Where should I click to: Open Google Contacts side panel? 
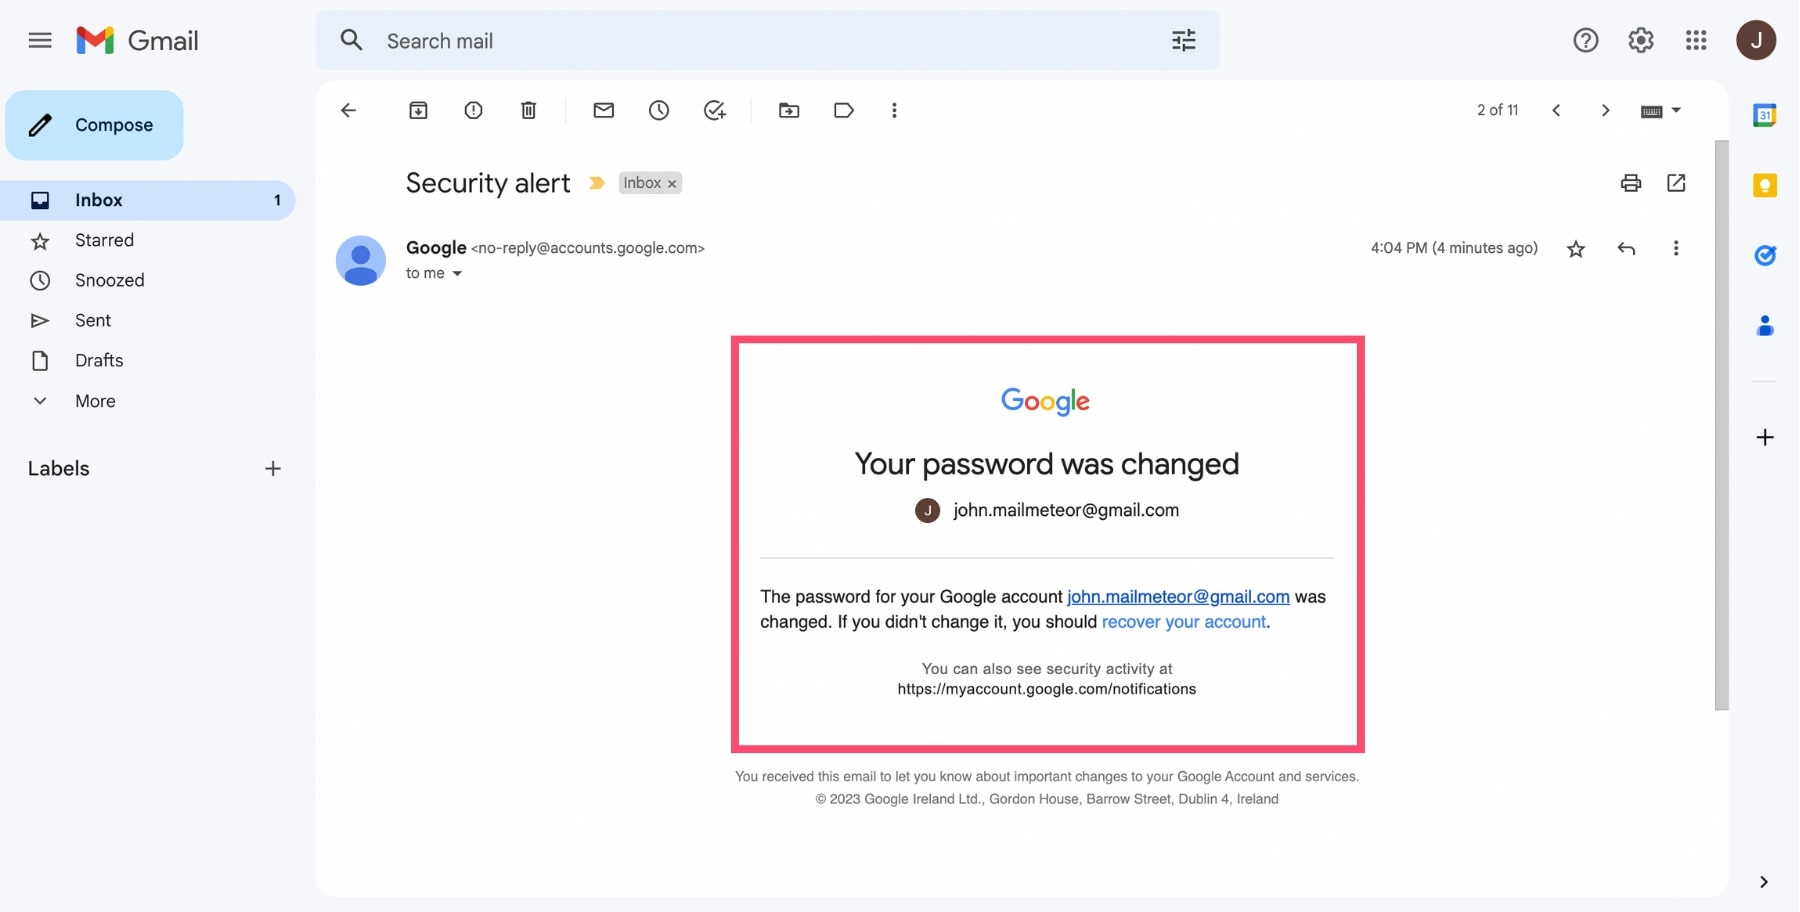pyautogui.click(x=1766, y=326)
